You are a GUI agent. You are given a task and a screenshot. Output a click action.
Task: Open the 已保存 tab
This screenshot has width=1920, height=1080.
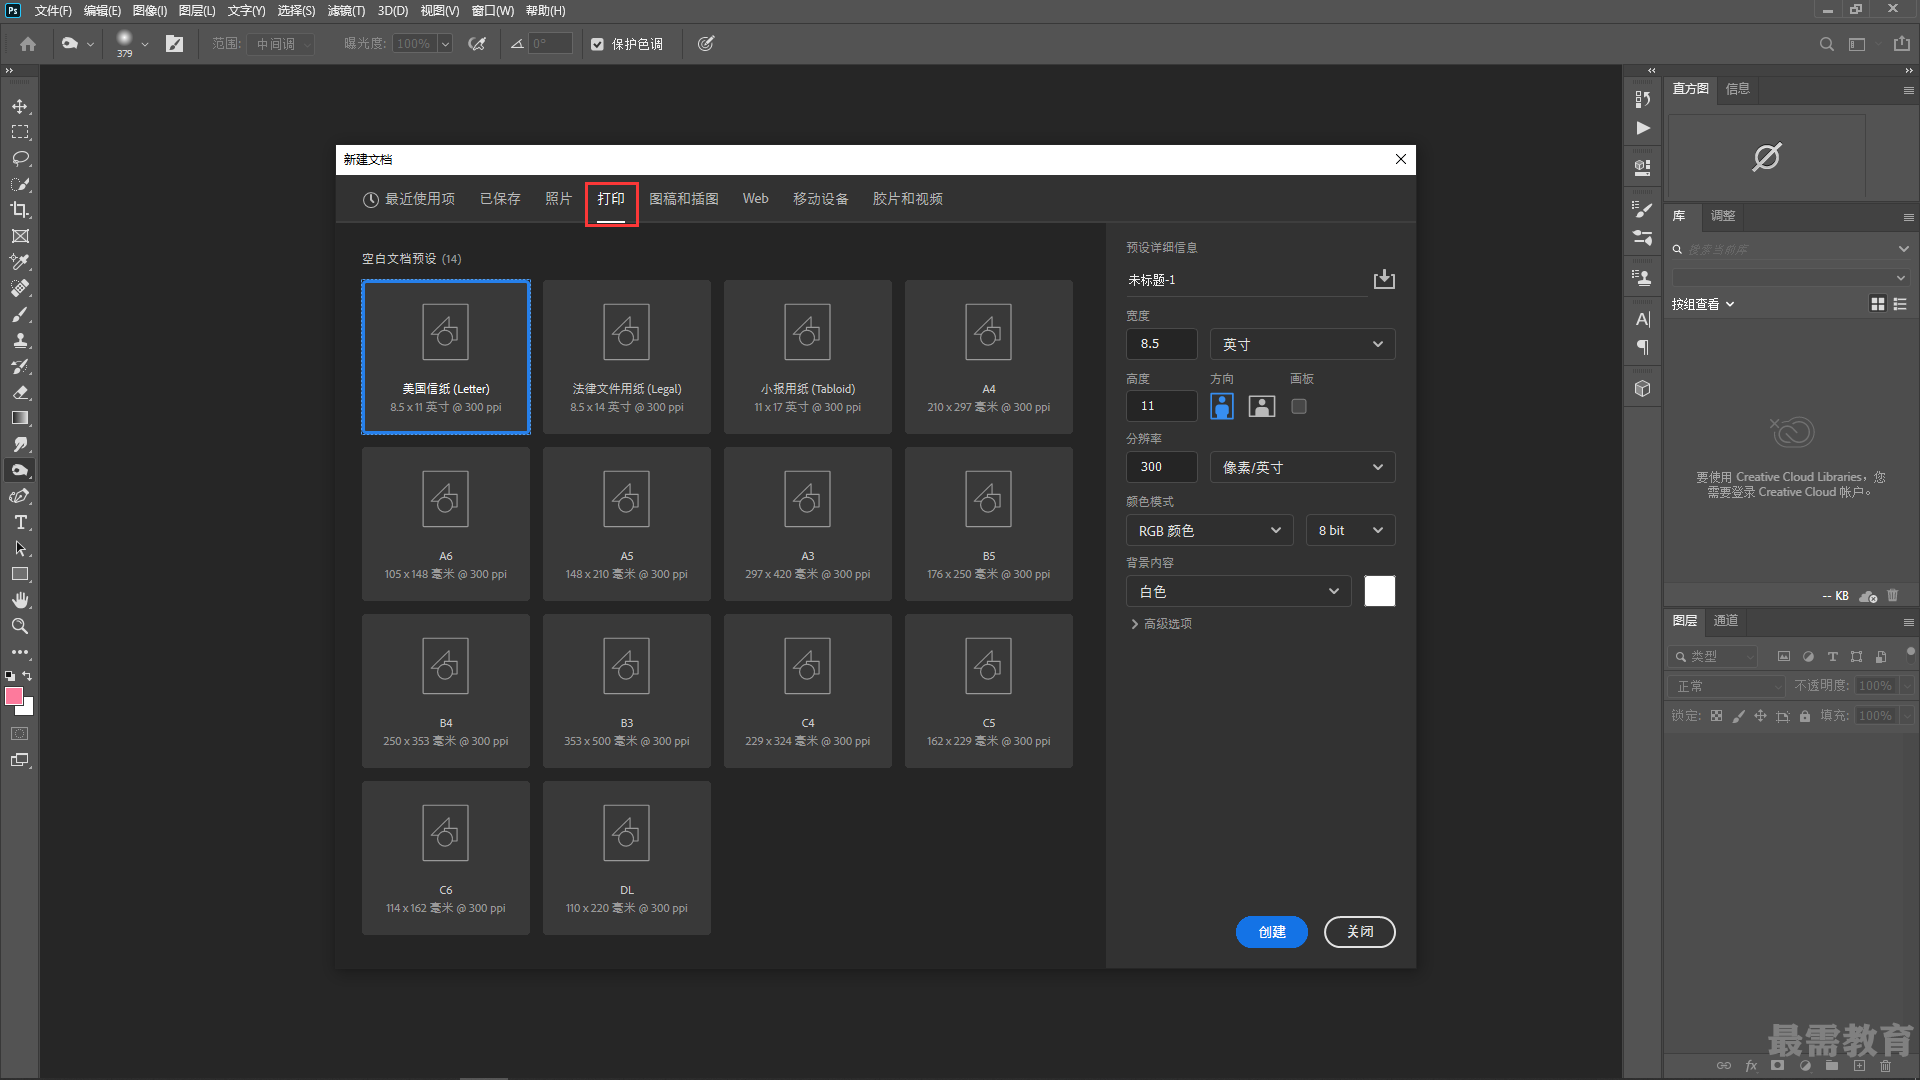[x=500, y=199]
